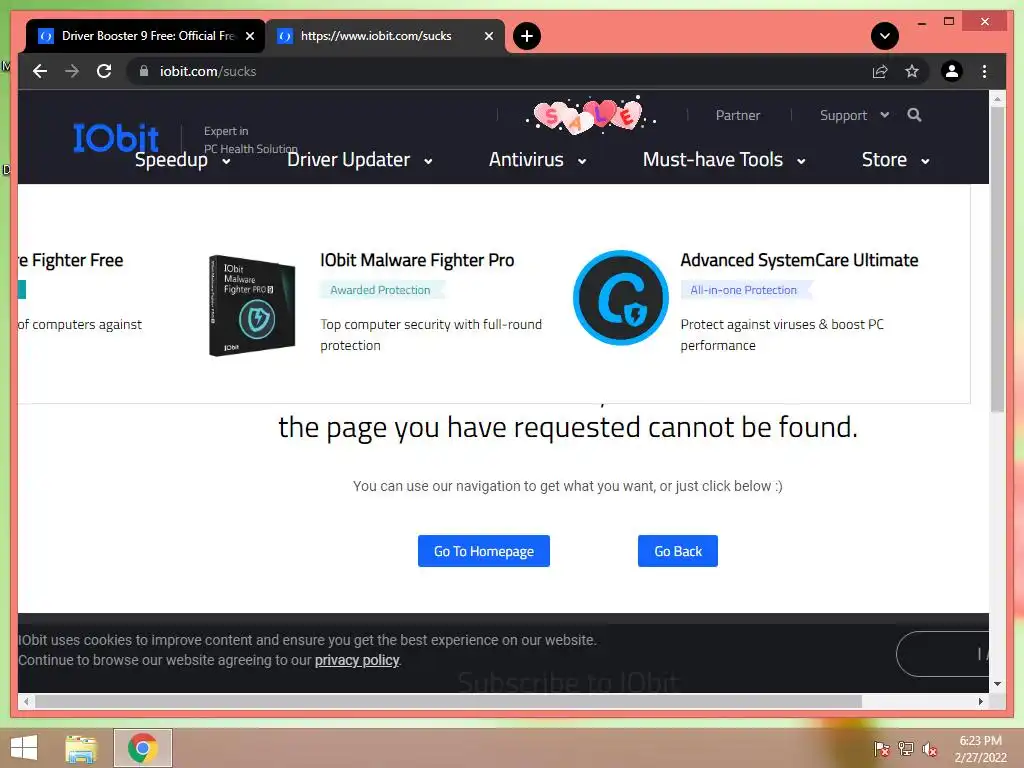Click the network tray icon
Image resolution: width=1024 pixels, height=768 pixels.
906,749
